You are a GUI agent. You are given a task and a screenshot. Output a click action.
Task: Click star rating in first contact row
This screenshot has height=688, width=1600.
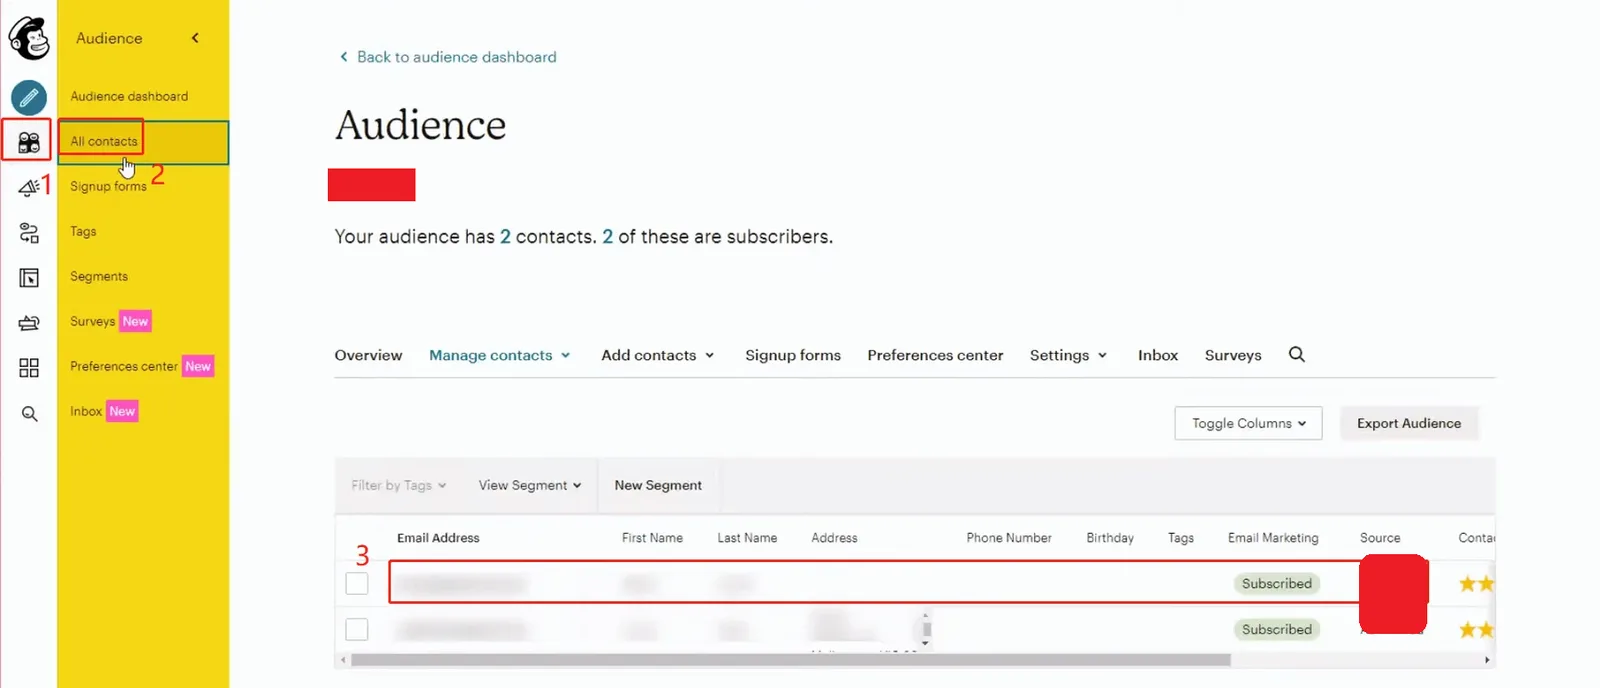[x=1476, y=583]
